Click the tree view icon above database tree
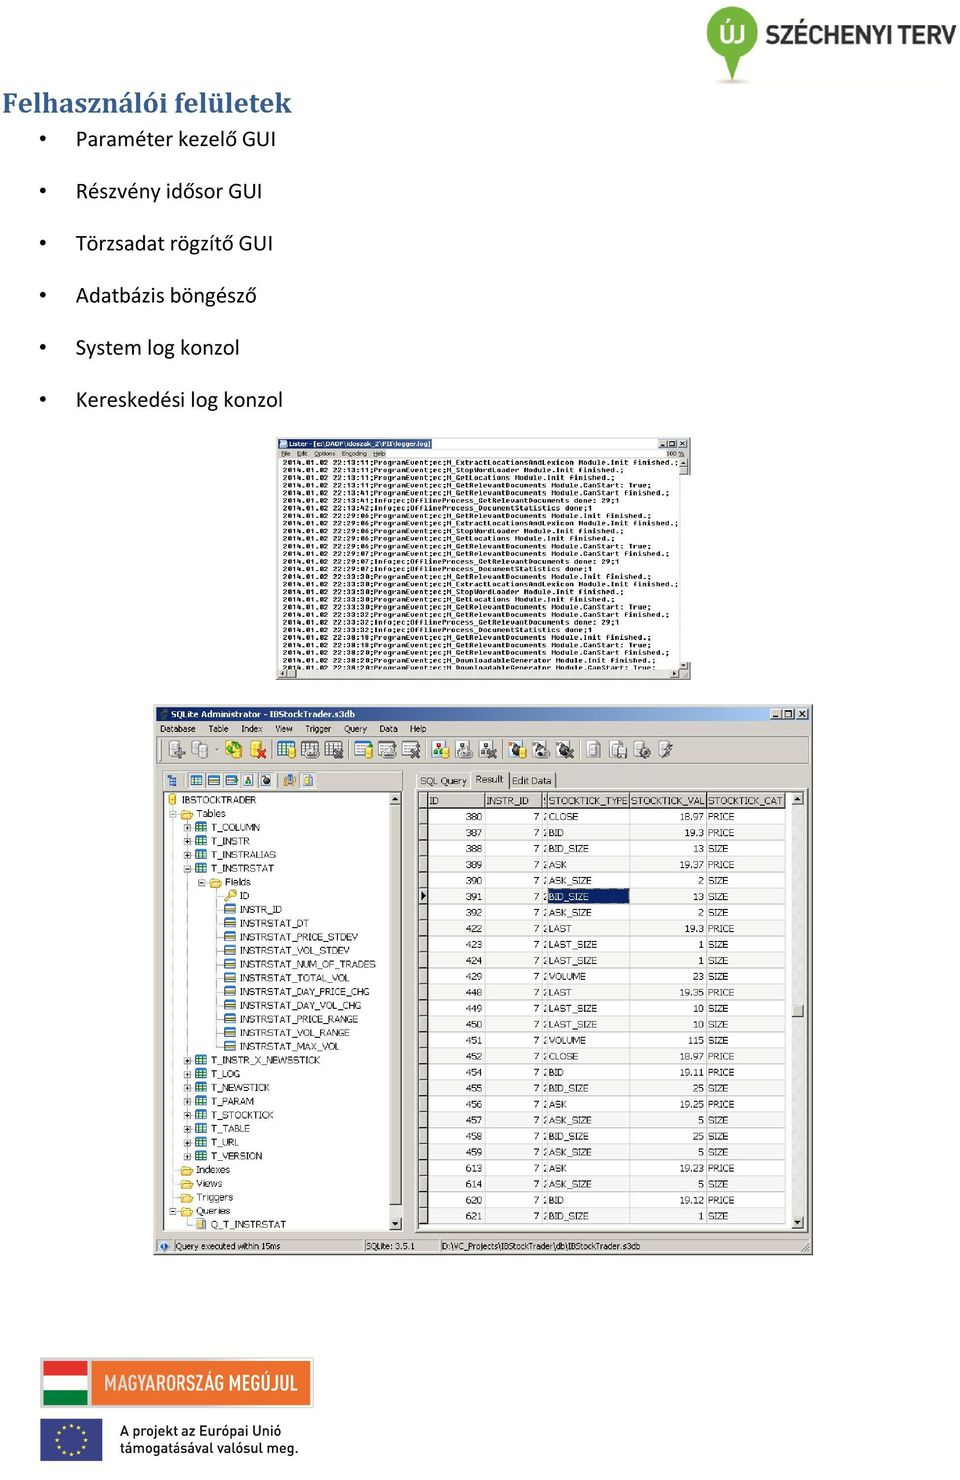The height and width of the screenshot is (1480, 960). [172, 780]
